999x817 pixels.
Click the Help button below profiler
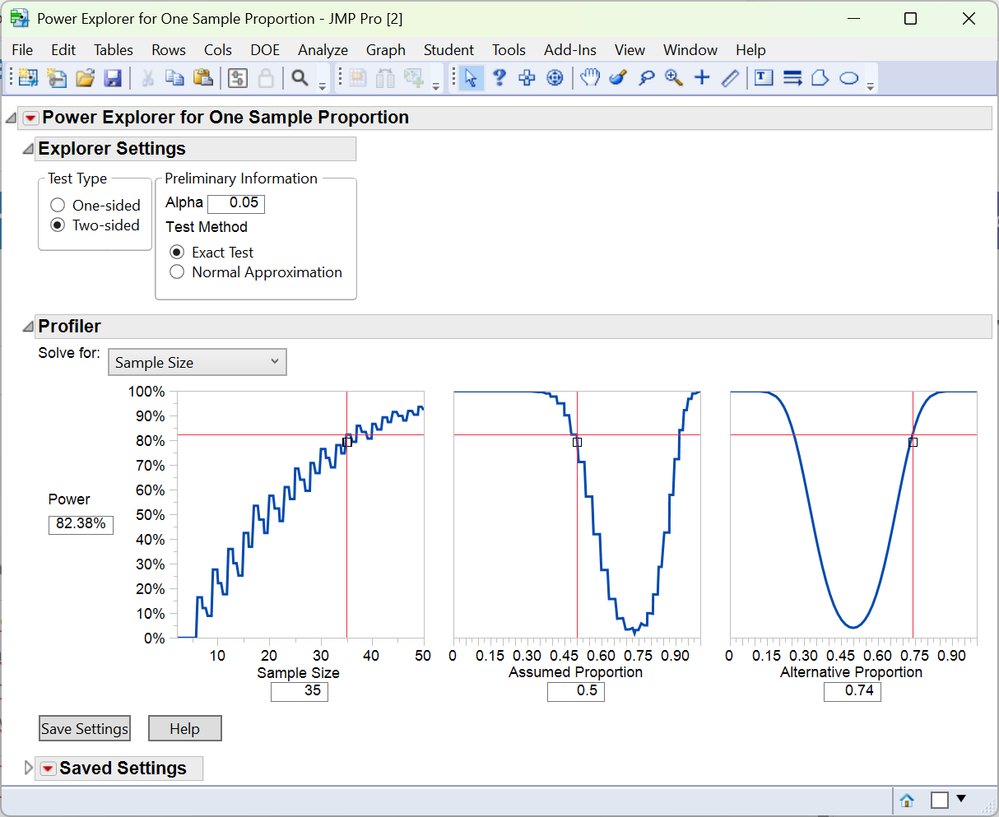click(184, 729)
